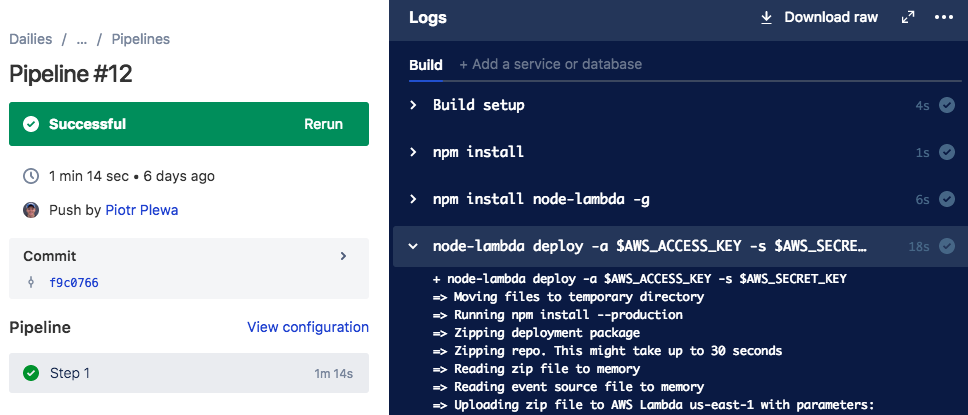
Task: Open the three-dots more options menu
Action: click(x=944, y=18)
